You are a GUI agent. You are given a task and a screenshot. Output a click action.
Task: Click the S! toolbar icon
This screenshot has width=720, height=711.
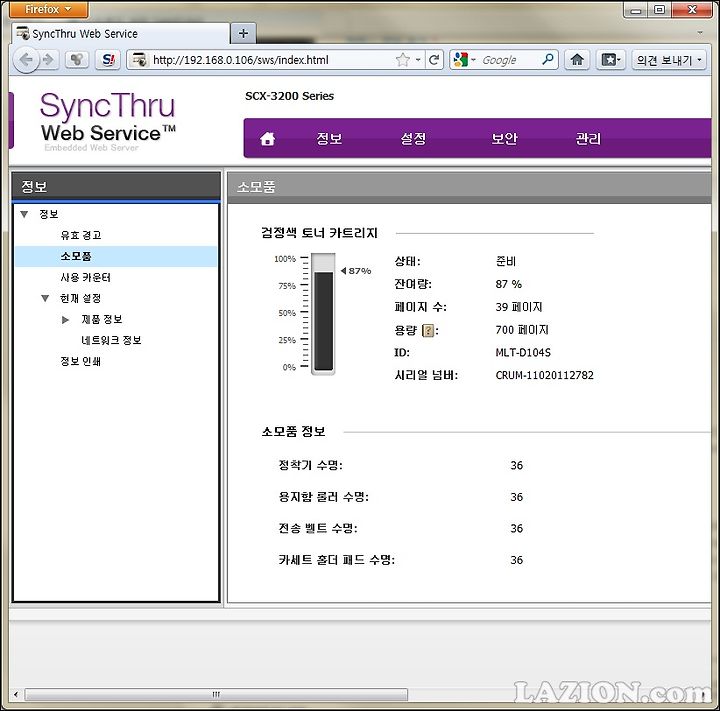[x=108, y=60]
